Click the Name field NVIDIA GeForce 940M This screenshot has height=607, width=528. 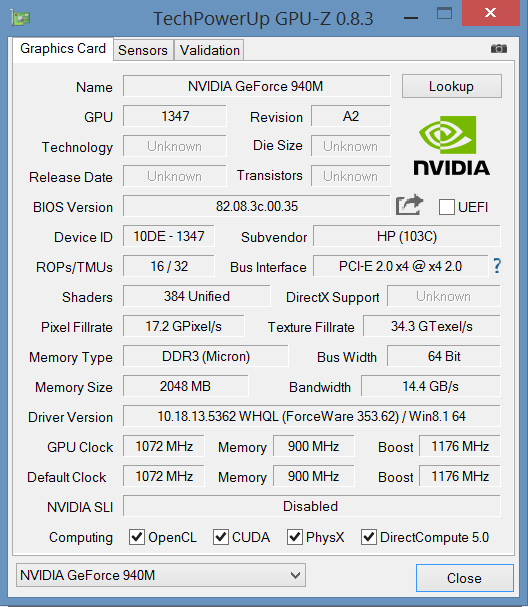256,86
